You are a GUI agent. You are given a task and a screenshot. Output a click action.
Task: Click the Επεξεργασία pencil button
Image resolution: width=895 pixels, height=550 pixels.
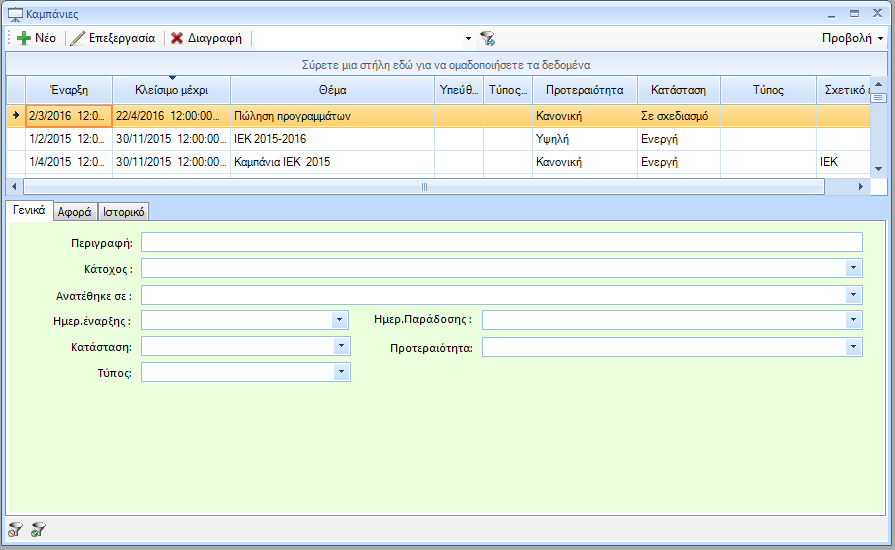point(113,38)
